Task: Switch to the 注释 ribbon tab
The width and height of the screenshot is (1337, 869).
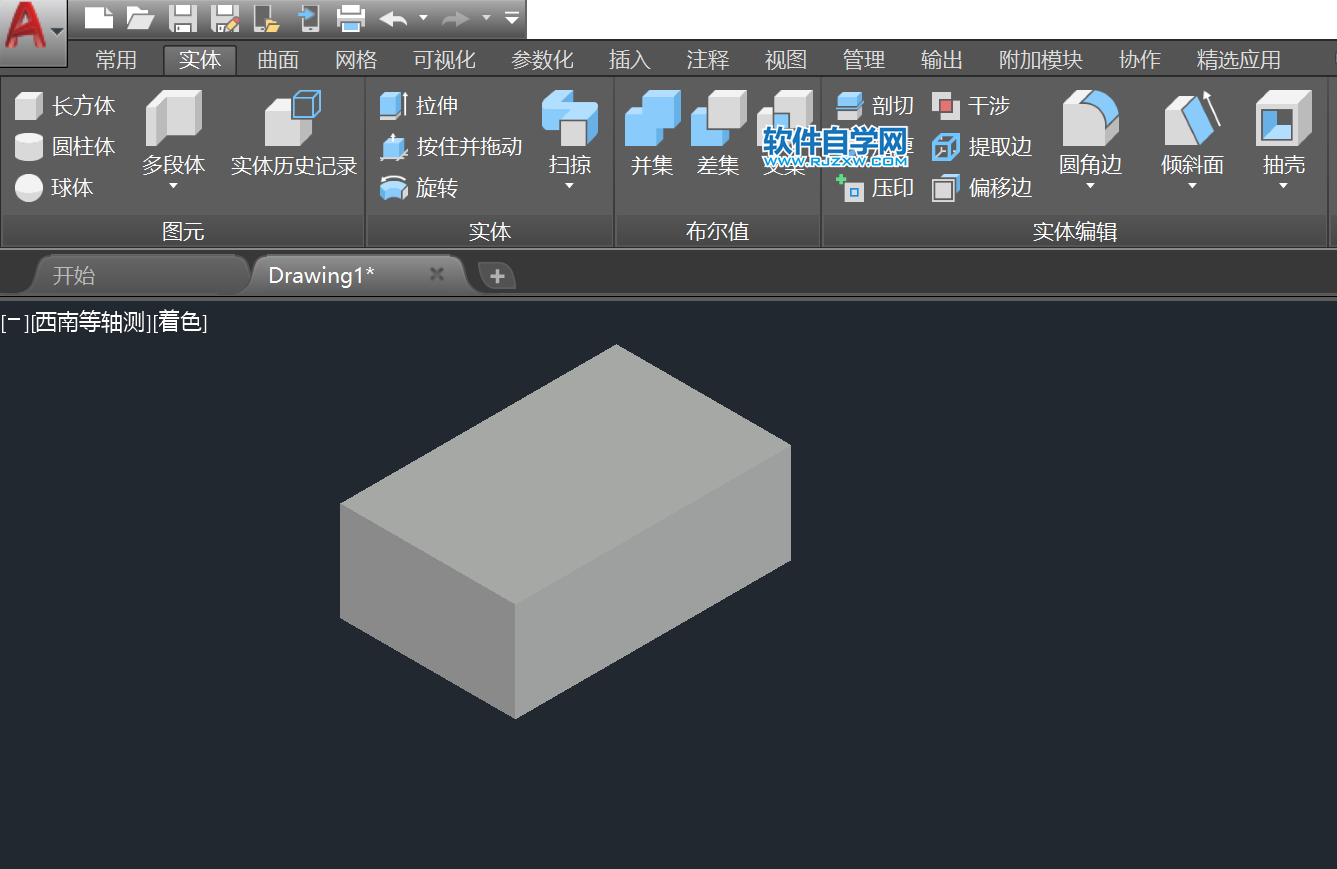Action: [708, 60]
